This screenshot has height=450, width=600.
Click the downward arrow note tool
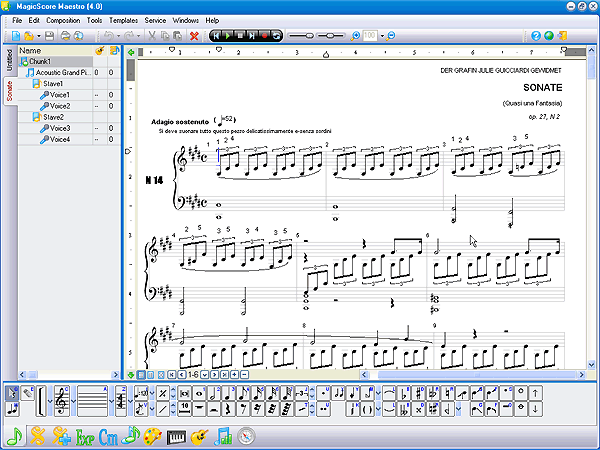(535, 409)
